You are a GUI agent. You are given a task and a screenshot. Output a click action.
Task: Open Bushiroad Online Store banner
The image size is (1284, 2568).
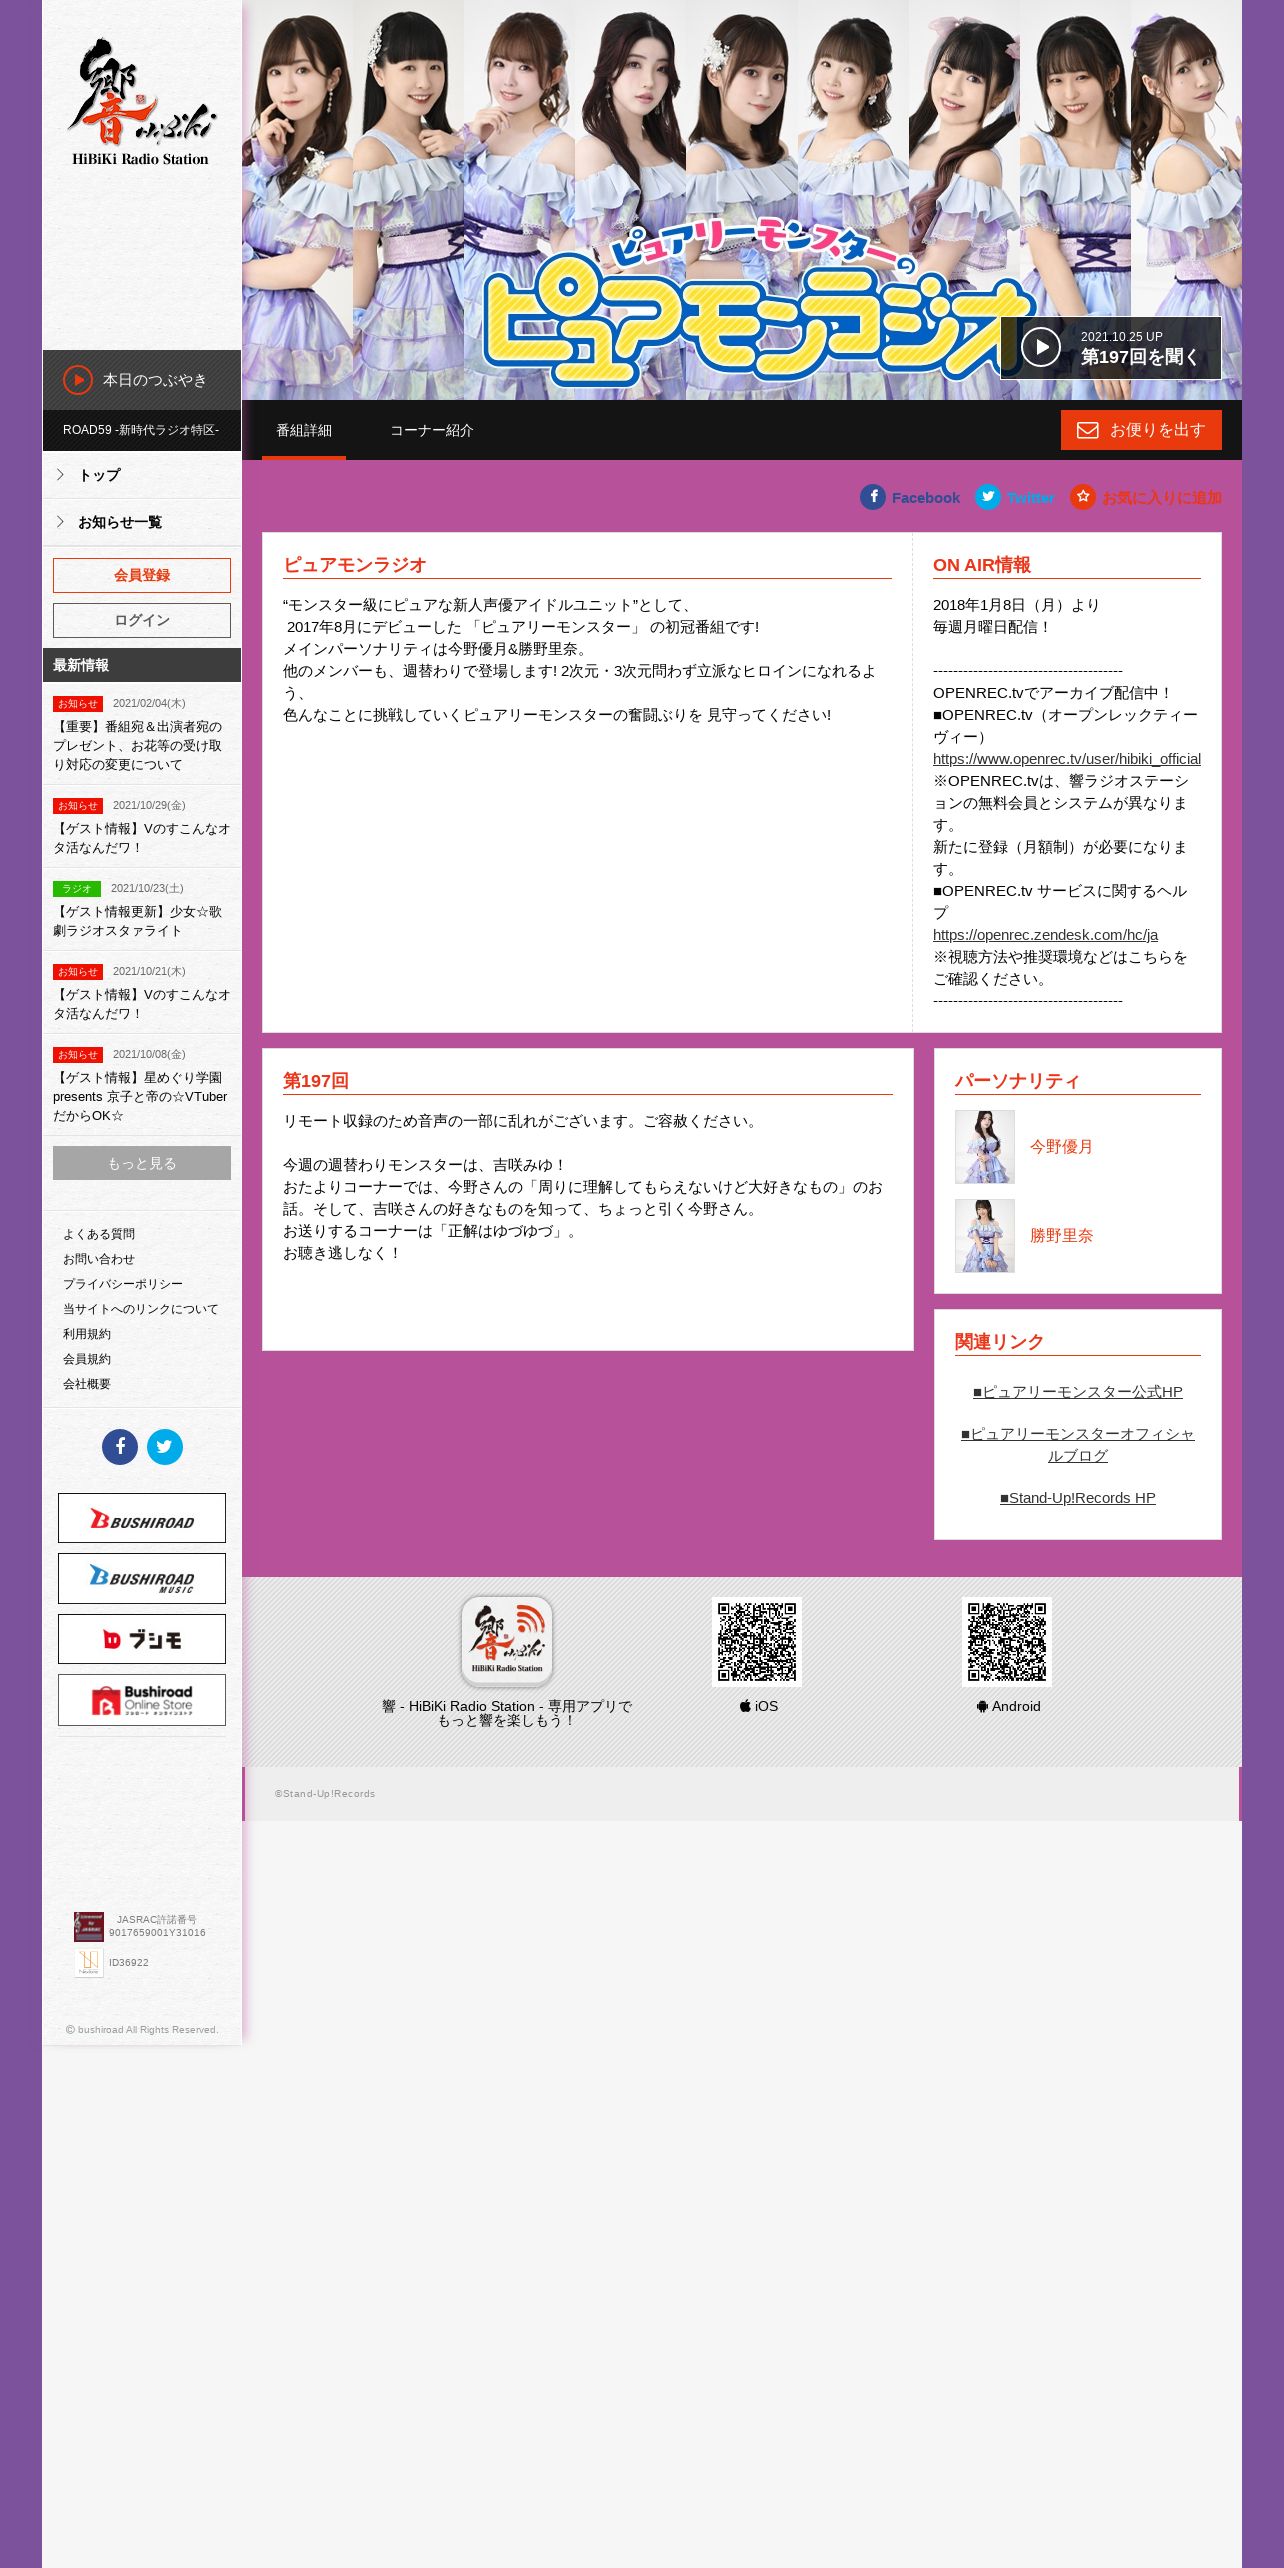coord(142,1700)
